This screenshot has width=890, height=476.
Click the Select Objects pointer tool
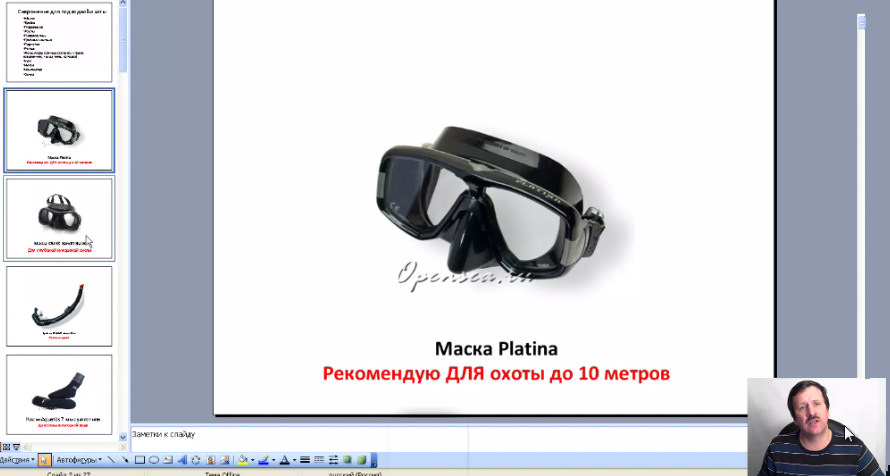[x=44, y=460]
